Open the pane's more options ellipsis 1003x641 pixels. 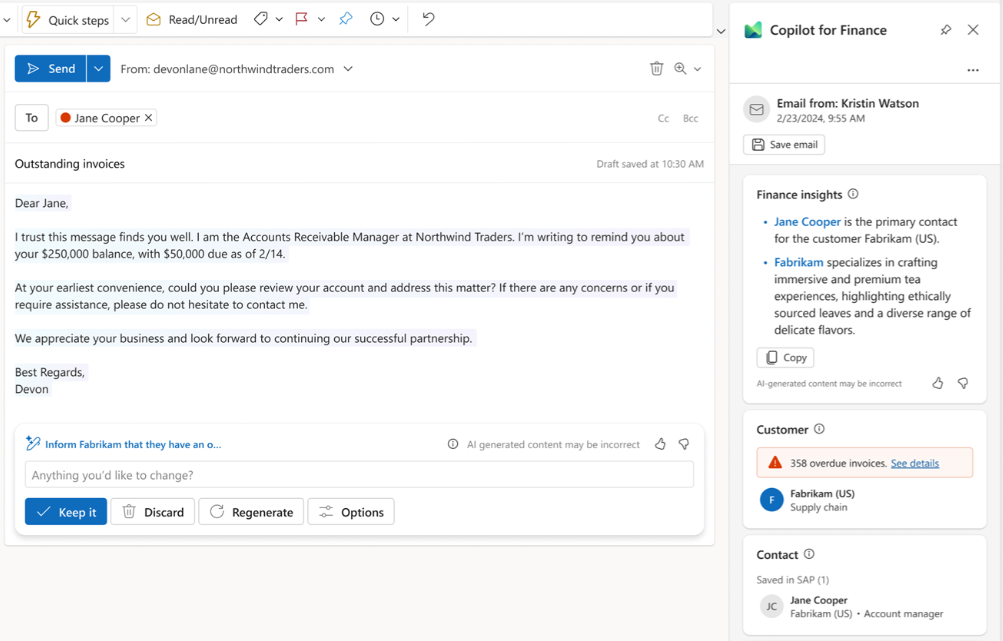coord(973,70)
